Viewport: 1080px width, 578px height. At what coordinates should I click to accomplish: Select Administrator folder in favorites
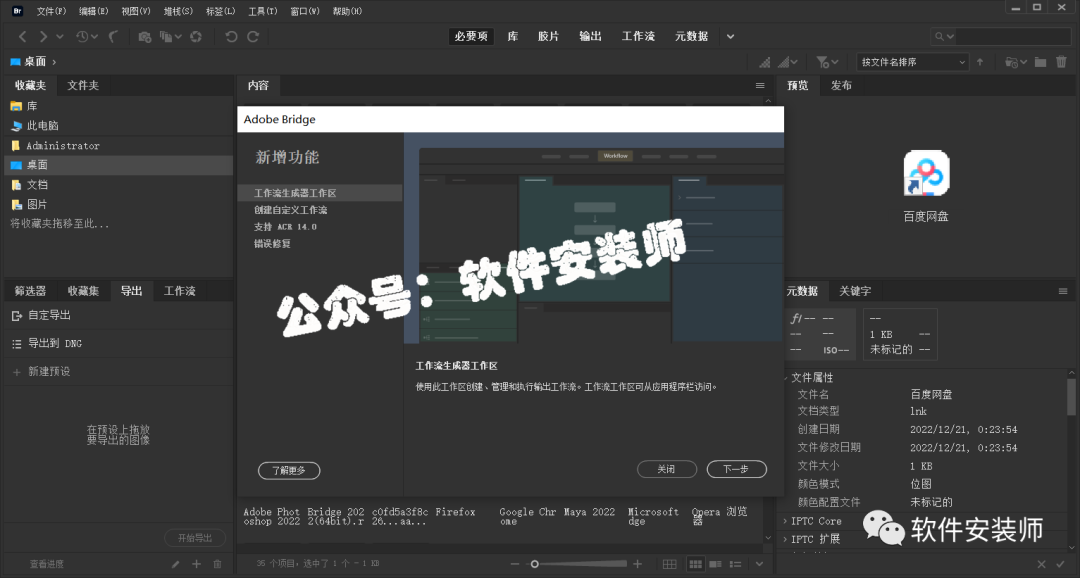click(x=118, y=145)
